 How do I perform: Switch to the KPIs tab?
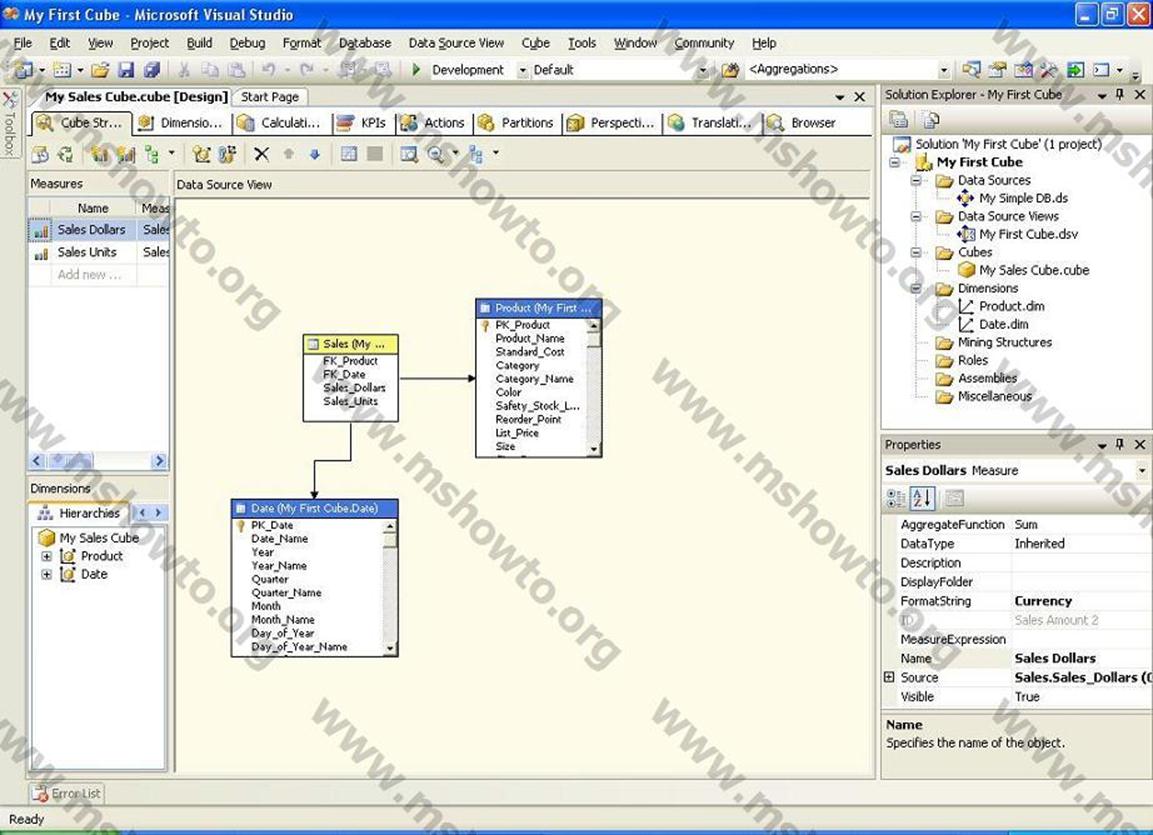[365, 123]
